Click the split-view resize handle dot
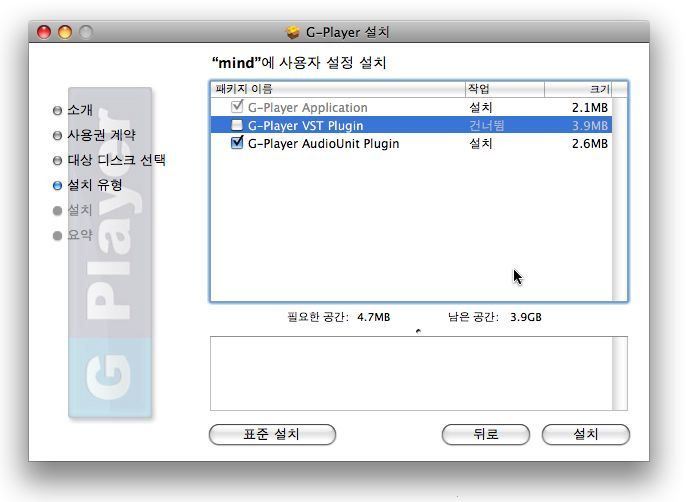This screenshot has width=686, height=502. pos(418,331)
